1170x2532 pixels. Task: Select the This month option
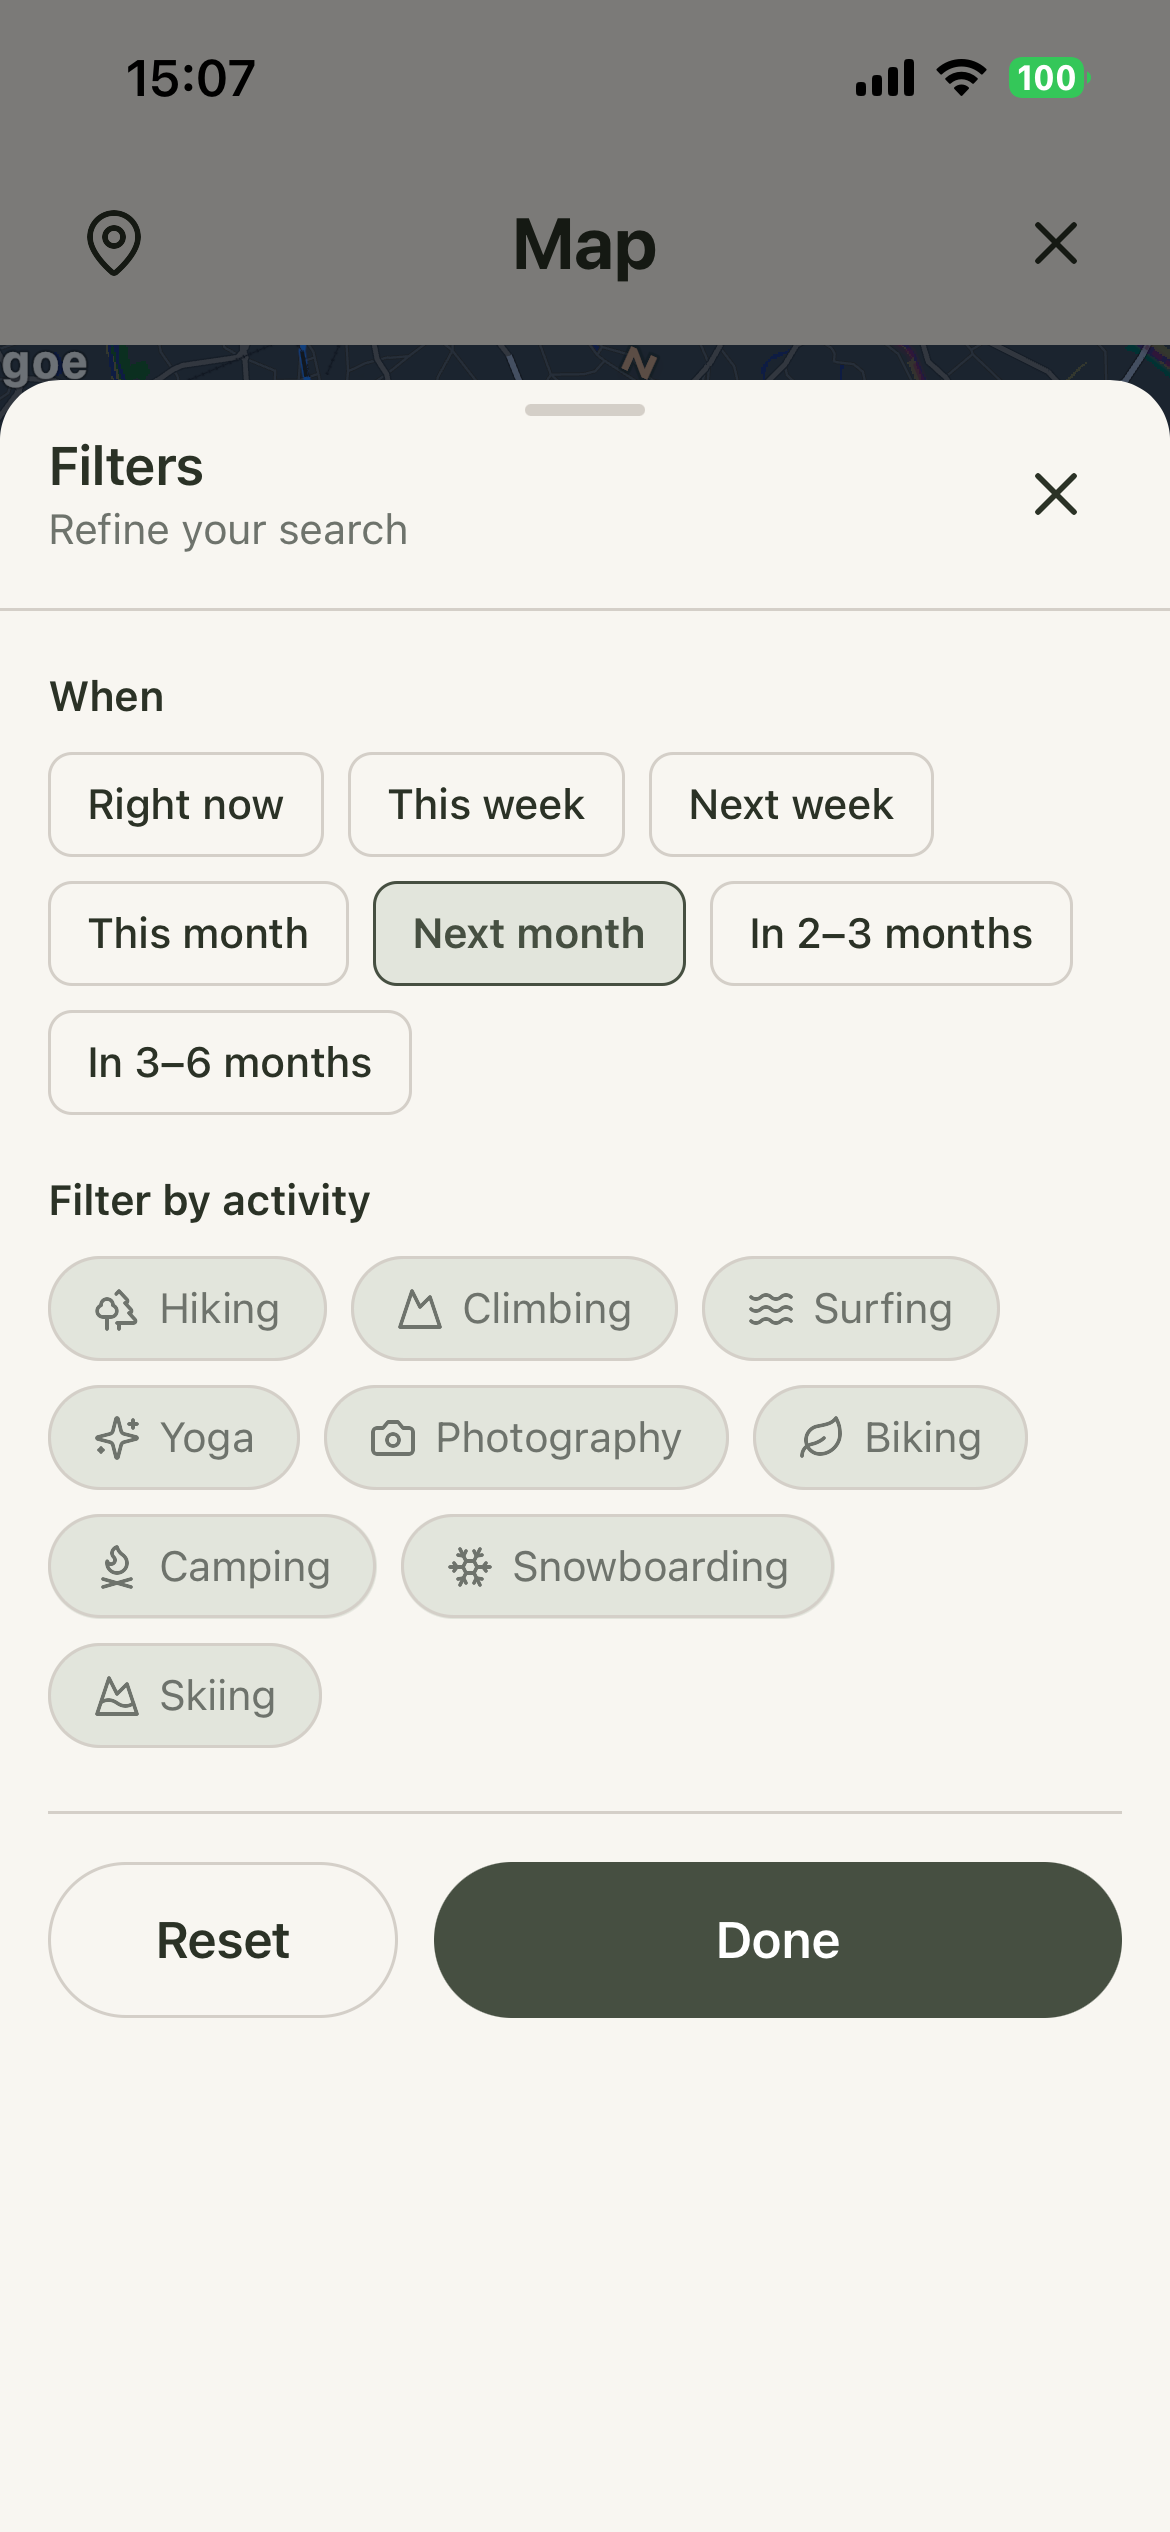point(198,933)
